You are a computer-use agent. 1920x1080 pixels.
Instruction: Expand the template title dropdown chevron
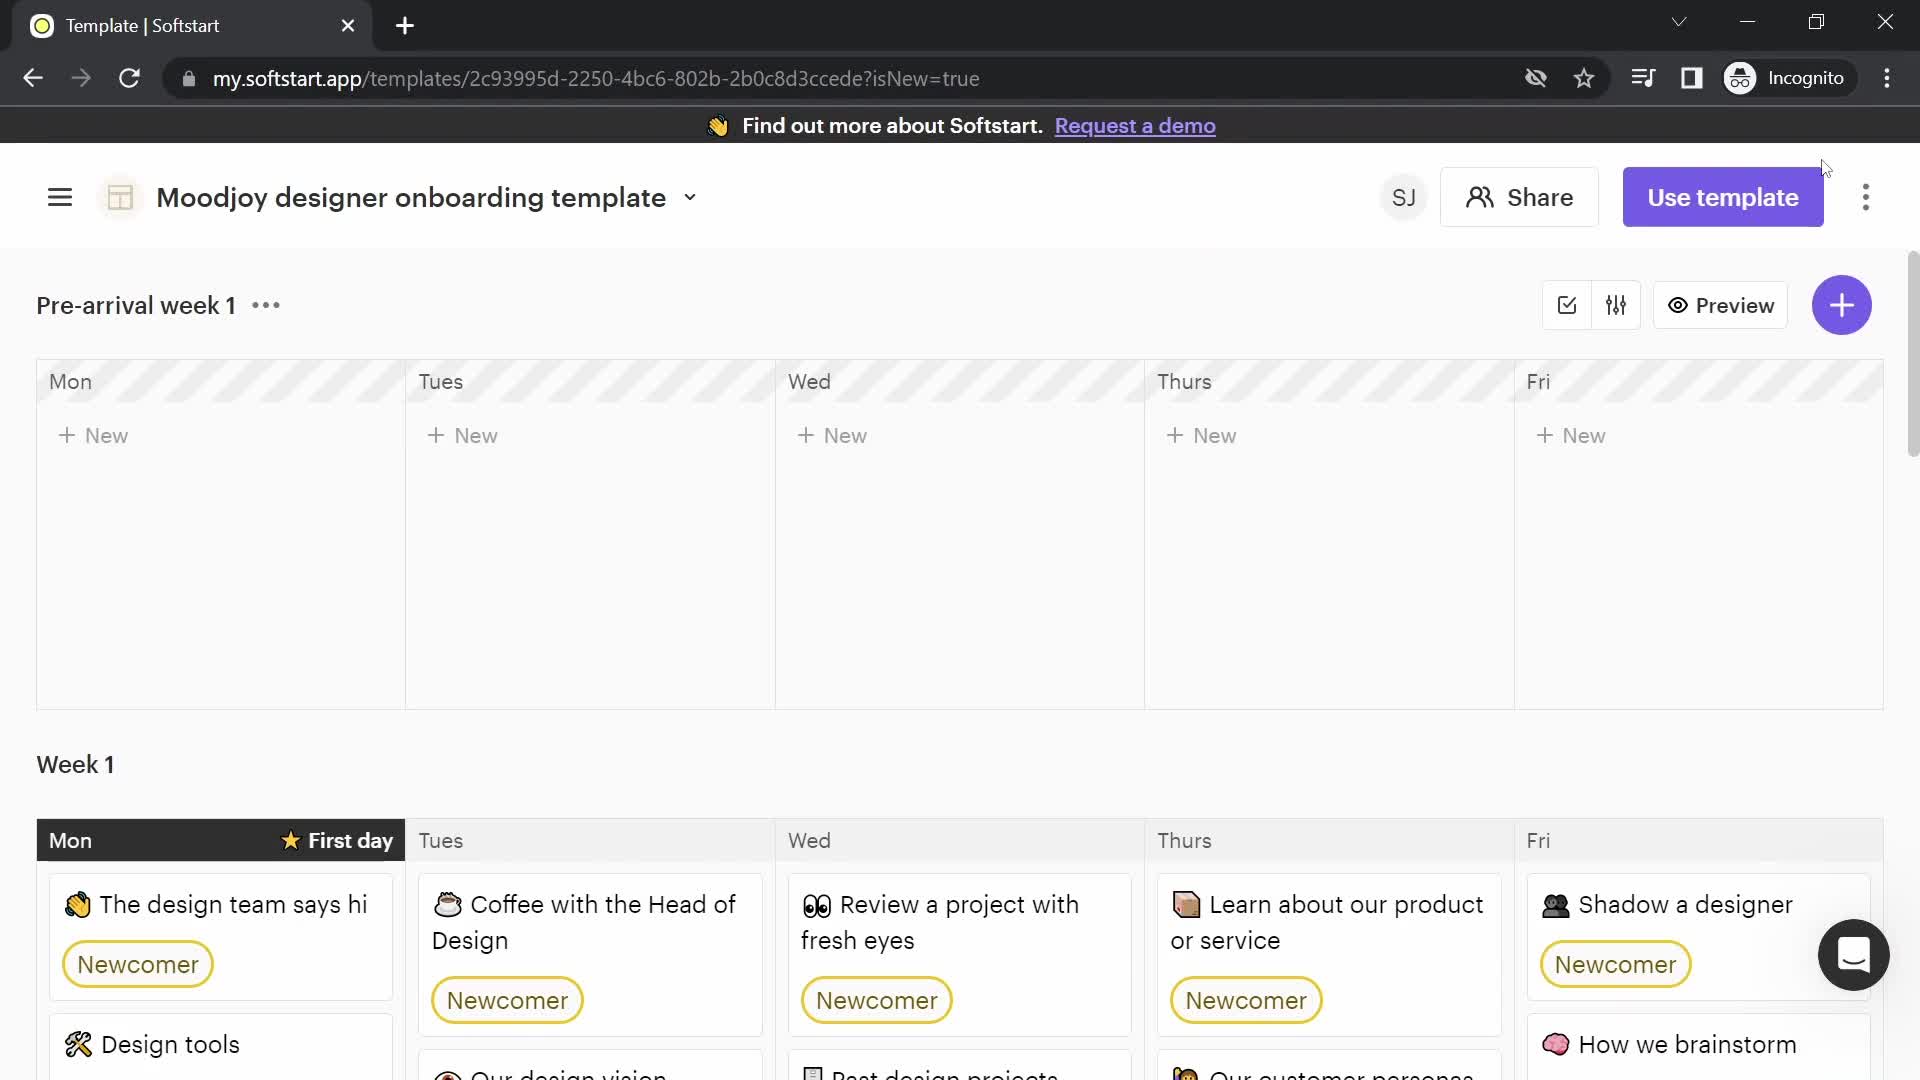[690, 197]
